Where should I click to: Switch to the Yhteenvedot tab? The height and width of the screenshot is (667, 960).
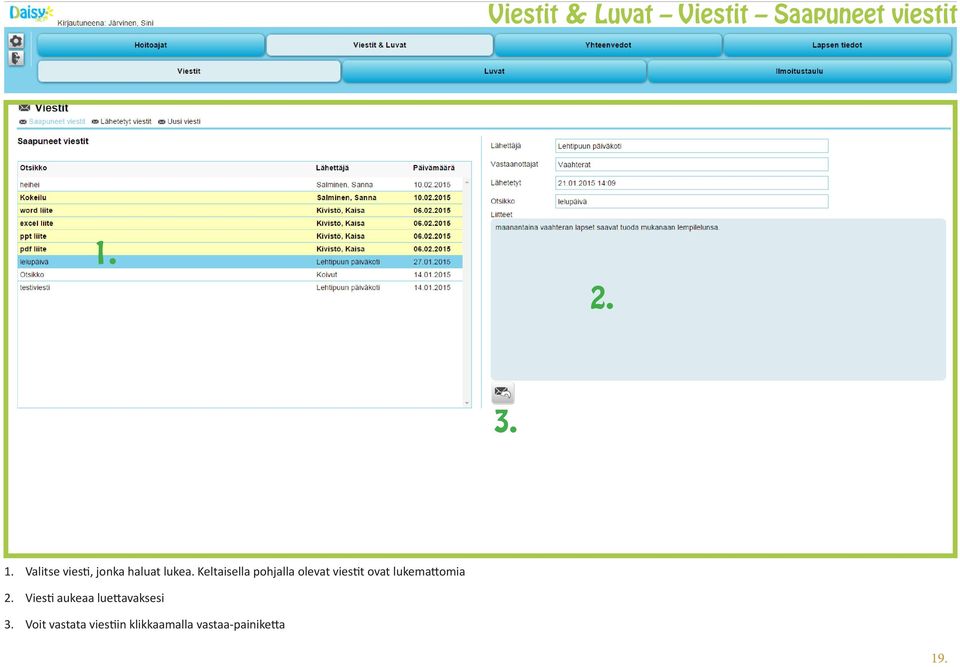pyautogui.click(x=608, y=45)
